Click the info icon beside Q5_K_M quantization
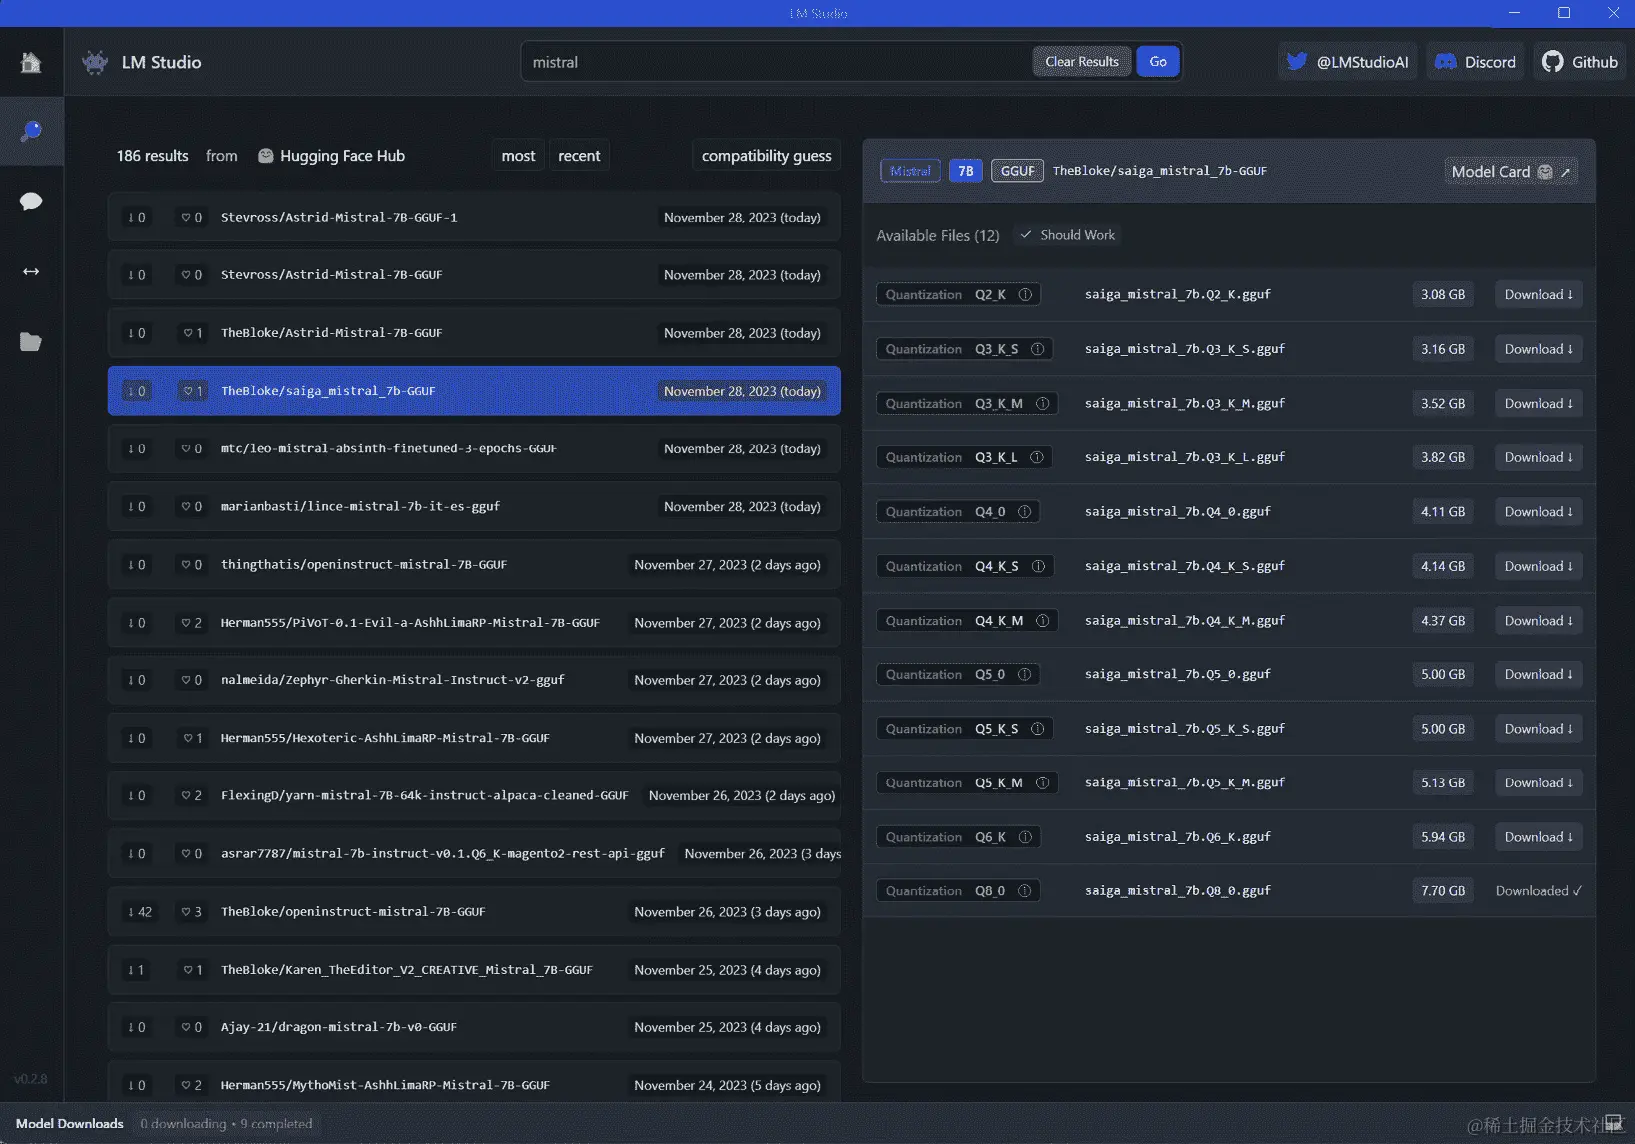The image size is (1635, 1144). [x=1042, y=783]
